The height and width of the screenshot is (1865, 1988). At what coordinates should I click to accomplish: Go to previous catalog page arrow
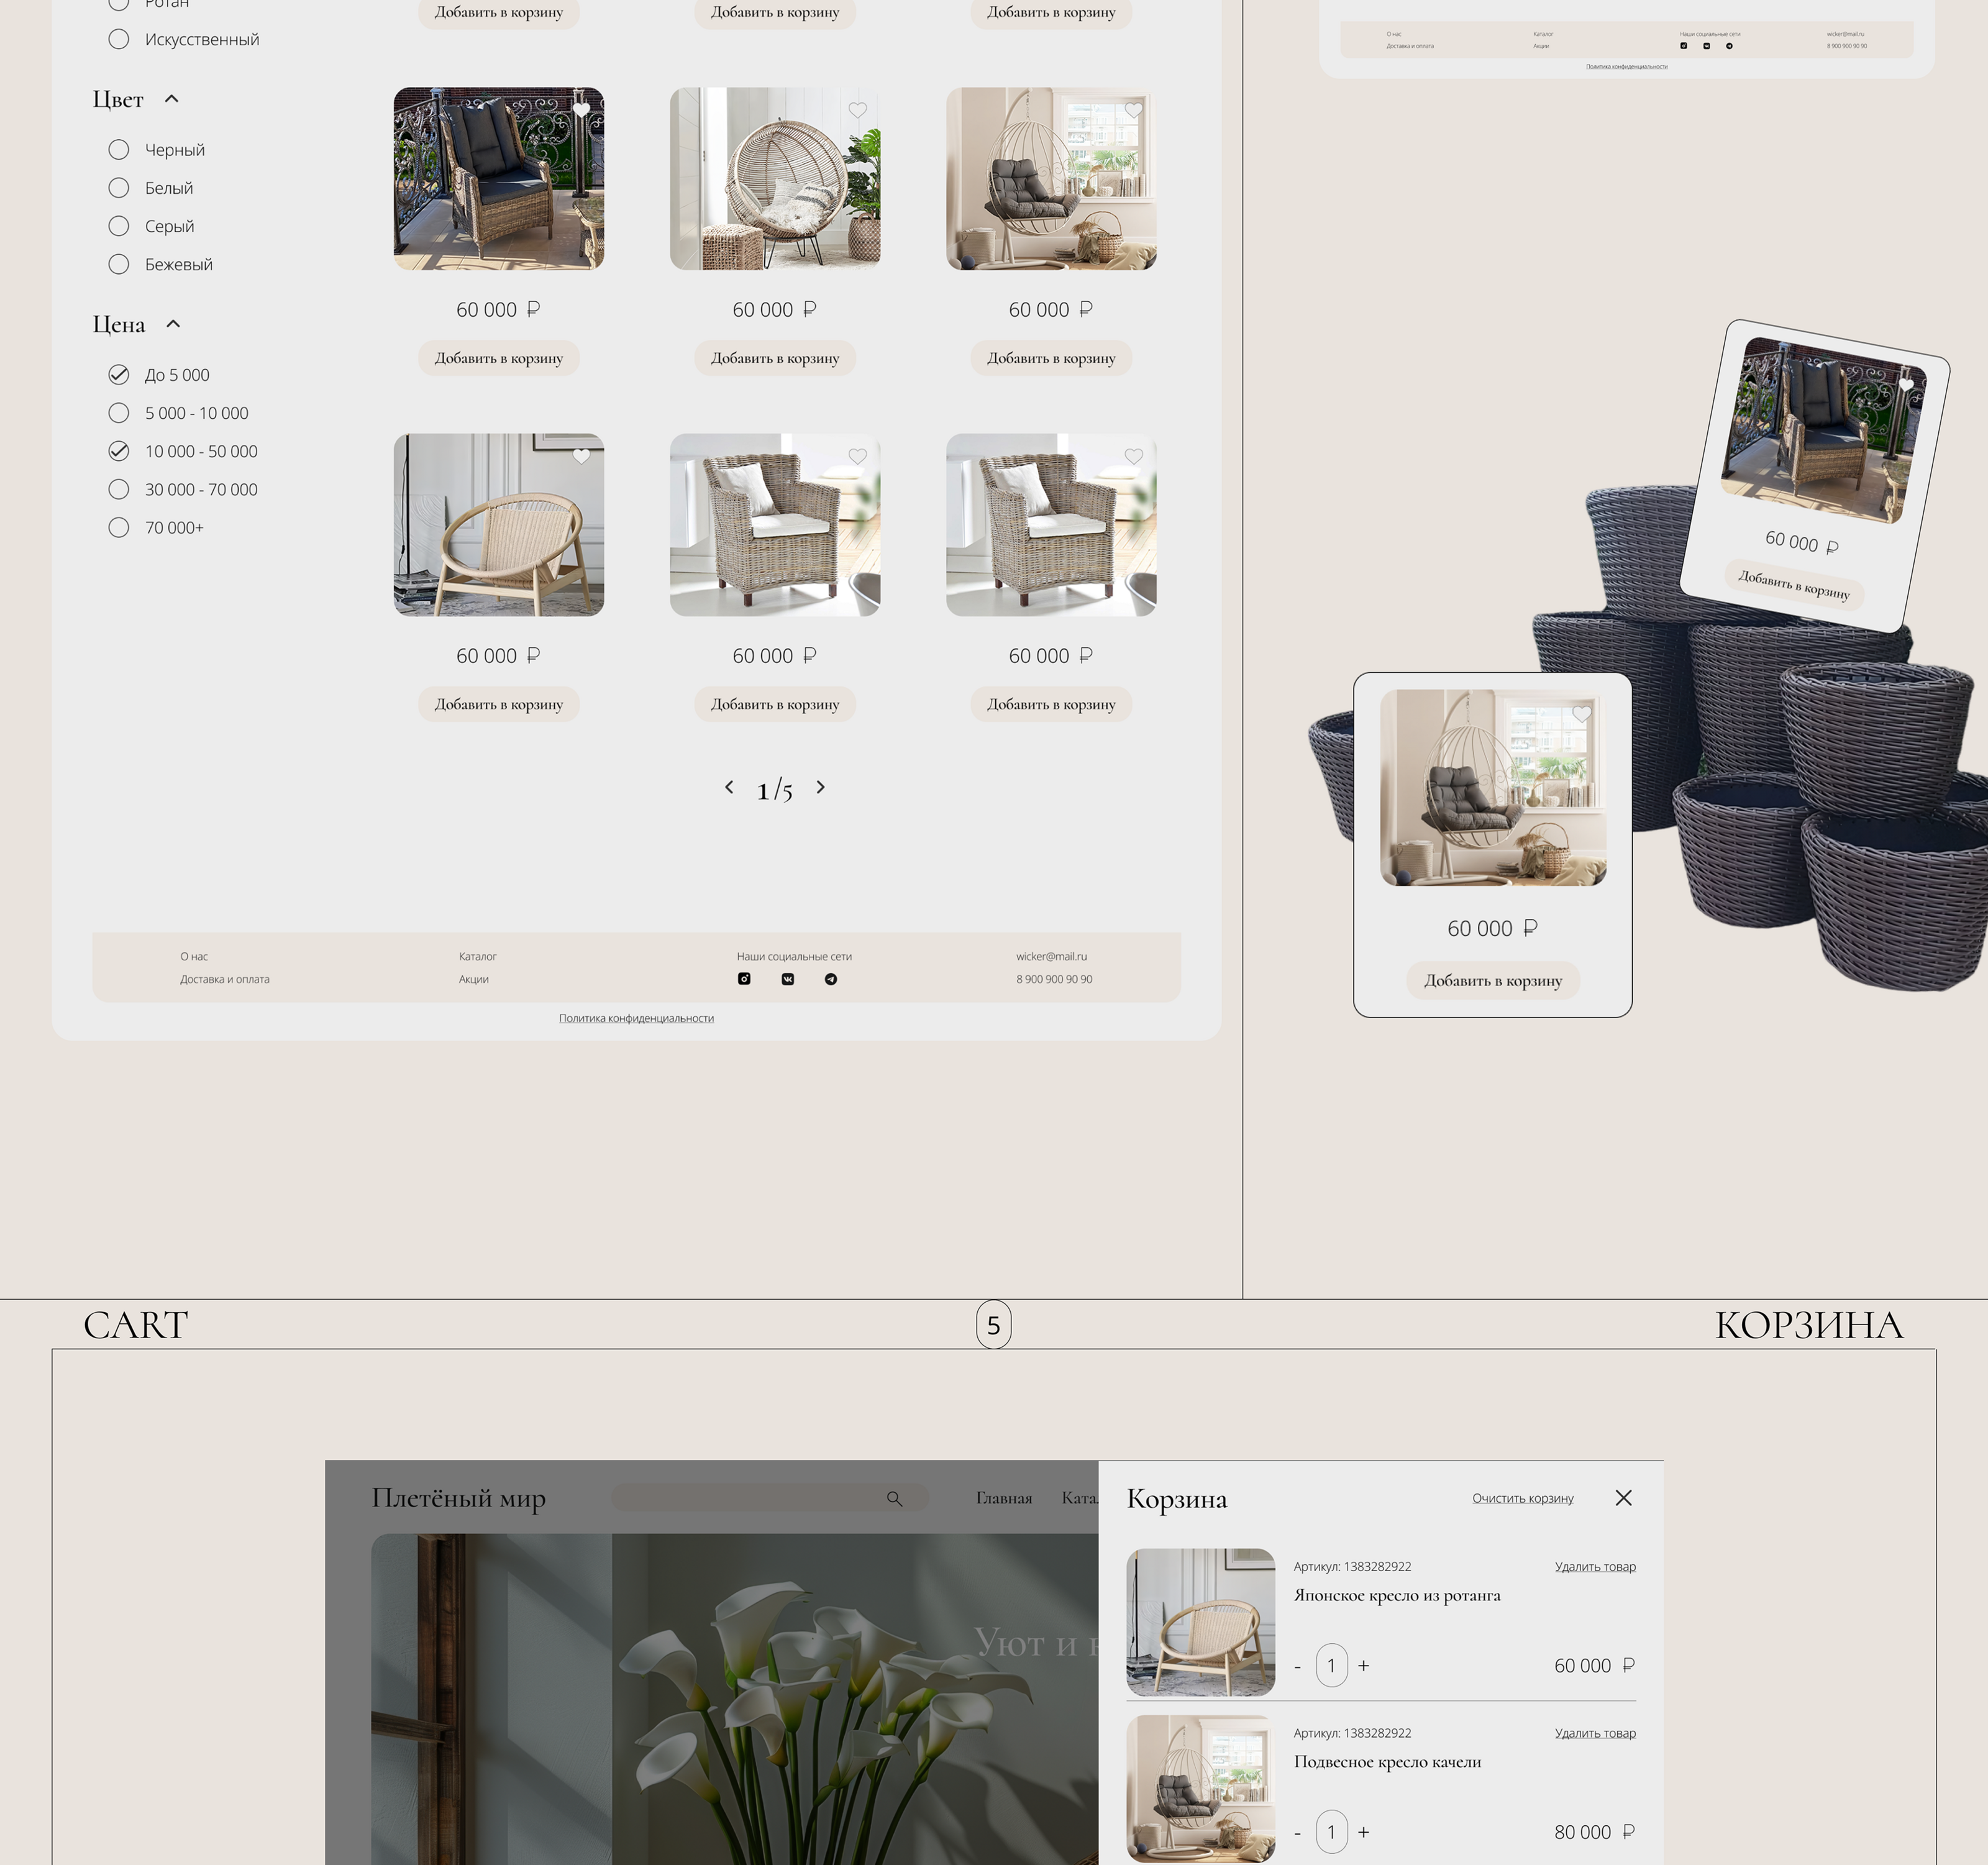pyautogui.click(x=729, y=787)
